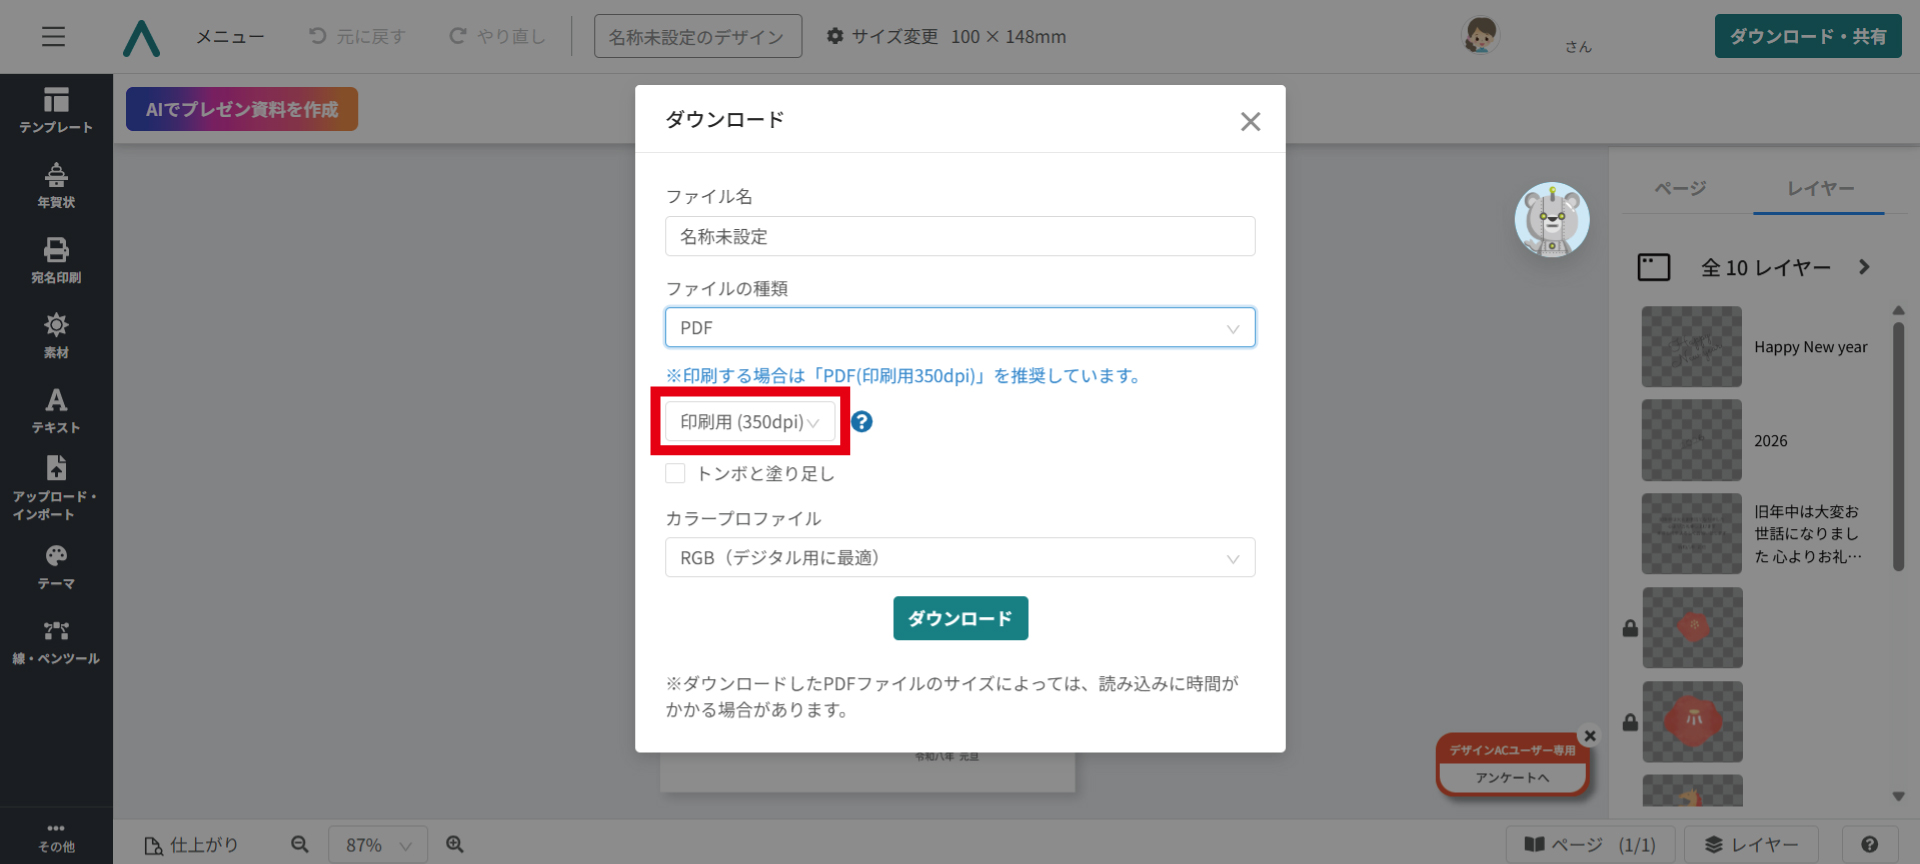The image size is (1920, 864).
Task: Click the teal ダウンロード button in dialog
Action: click(x=960, y=619)
